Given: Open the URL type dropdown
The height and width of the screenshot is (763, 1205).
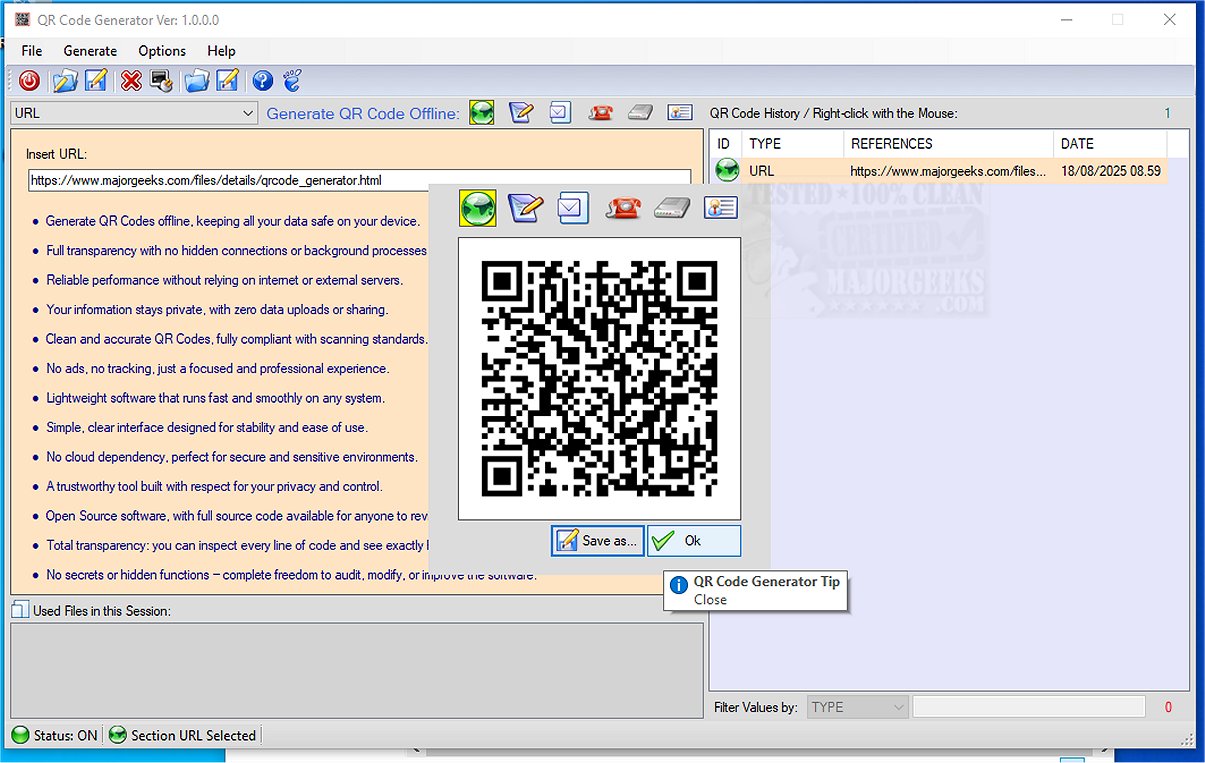Looking at the screenshot, I should [245, 112].
